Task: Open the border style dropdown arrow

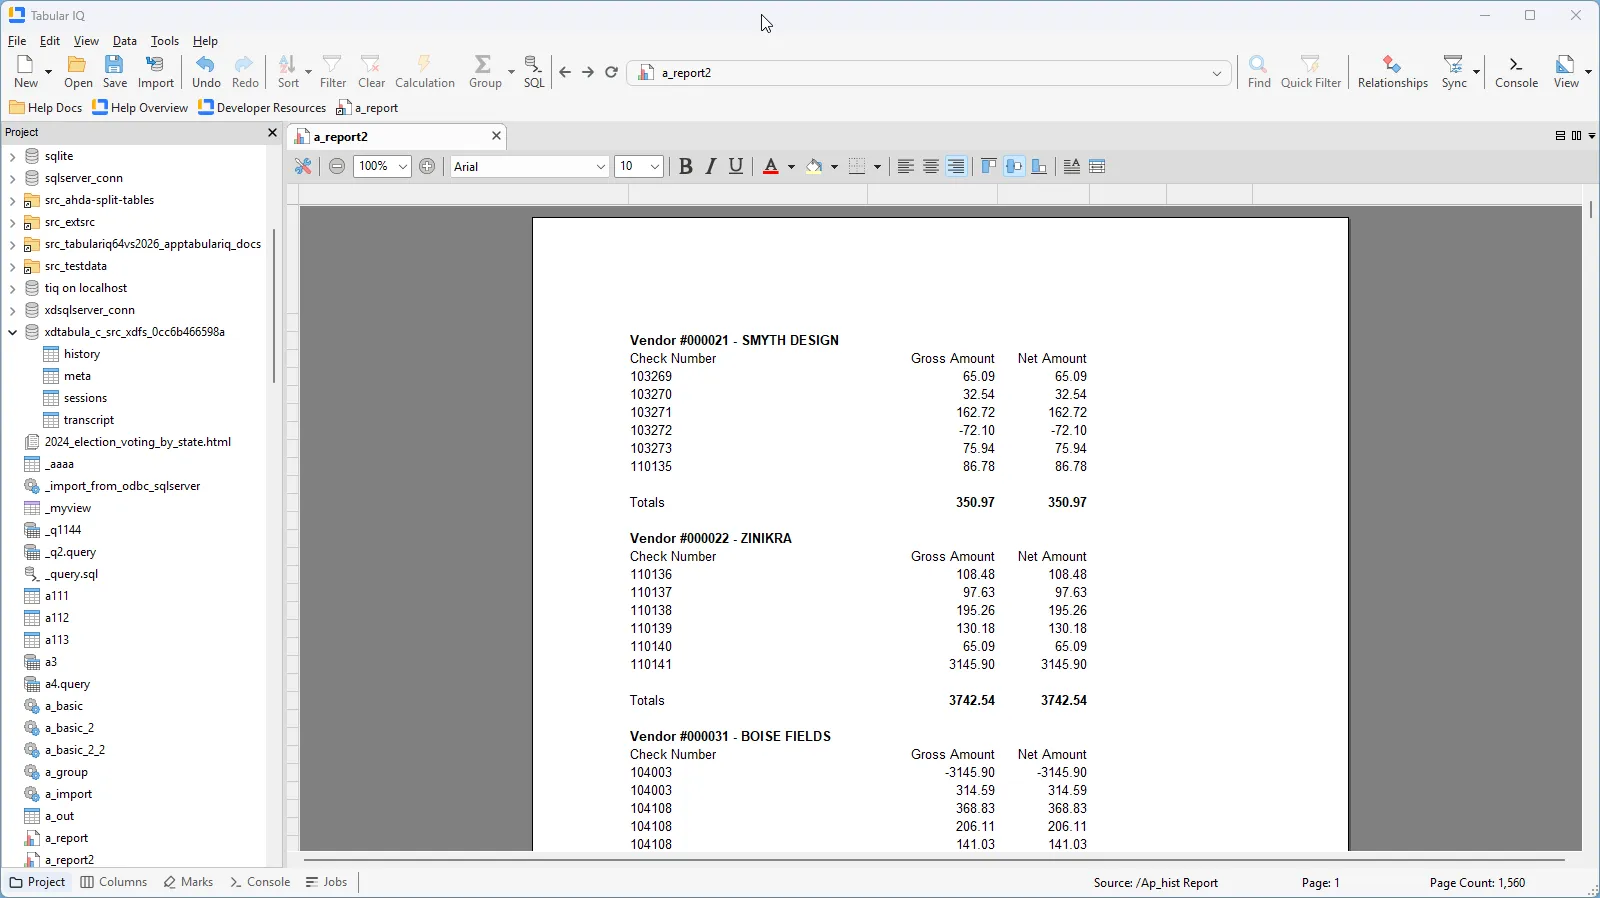Action: coord(878,166)
